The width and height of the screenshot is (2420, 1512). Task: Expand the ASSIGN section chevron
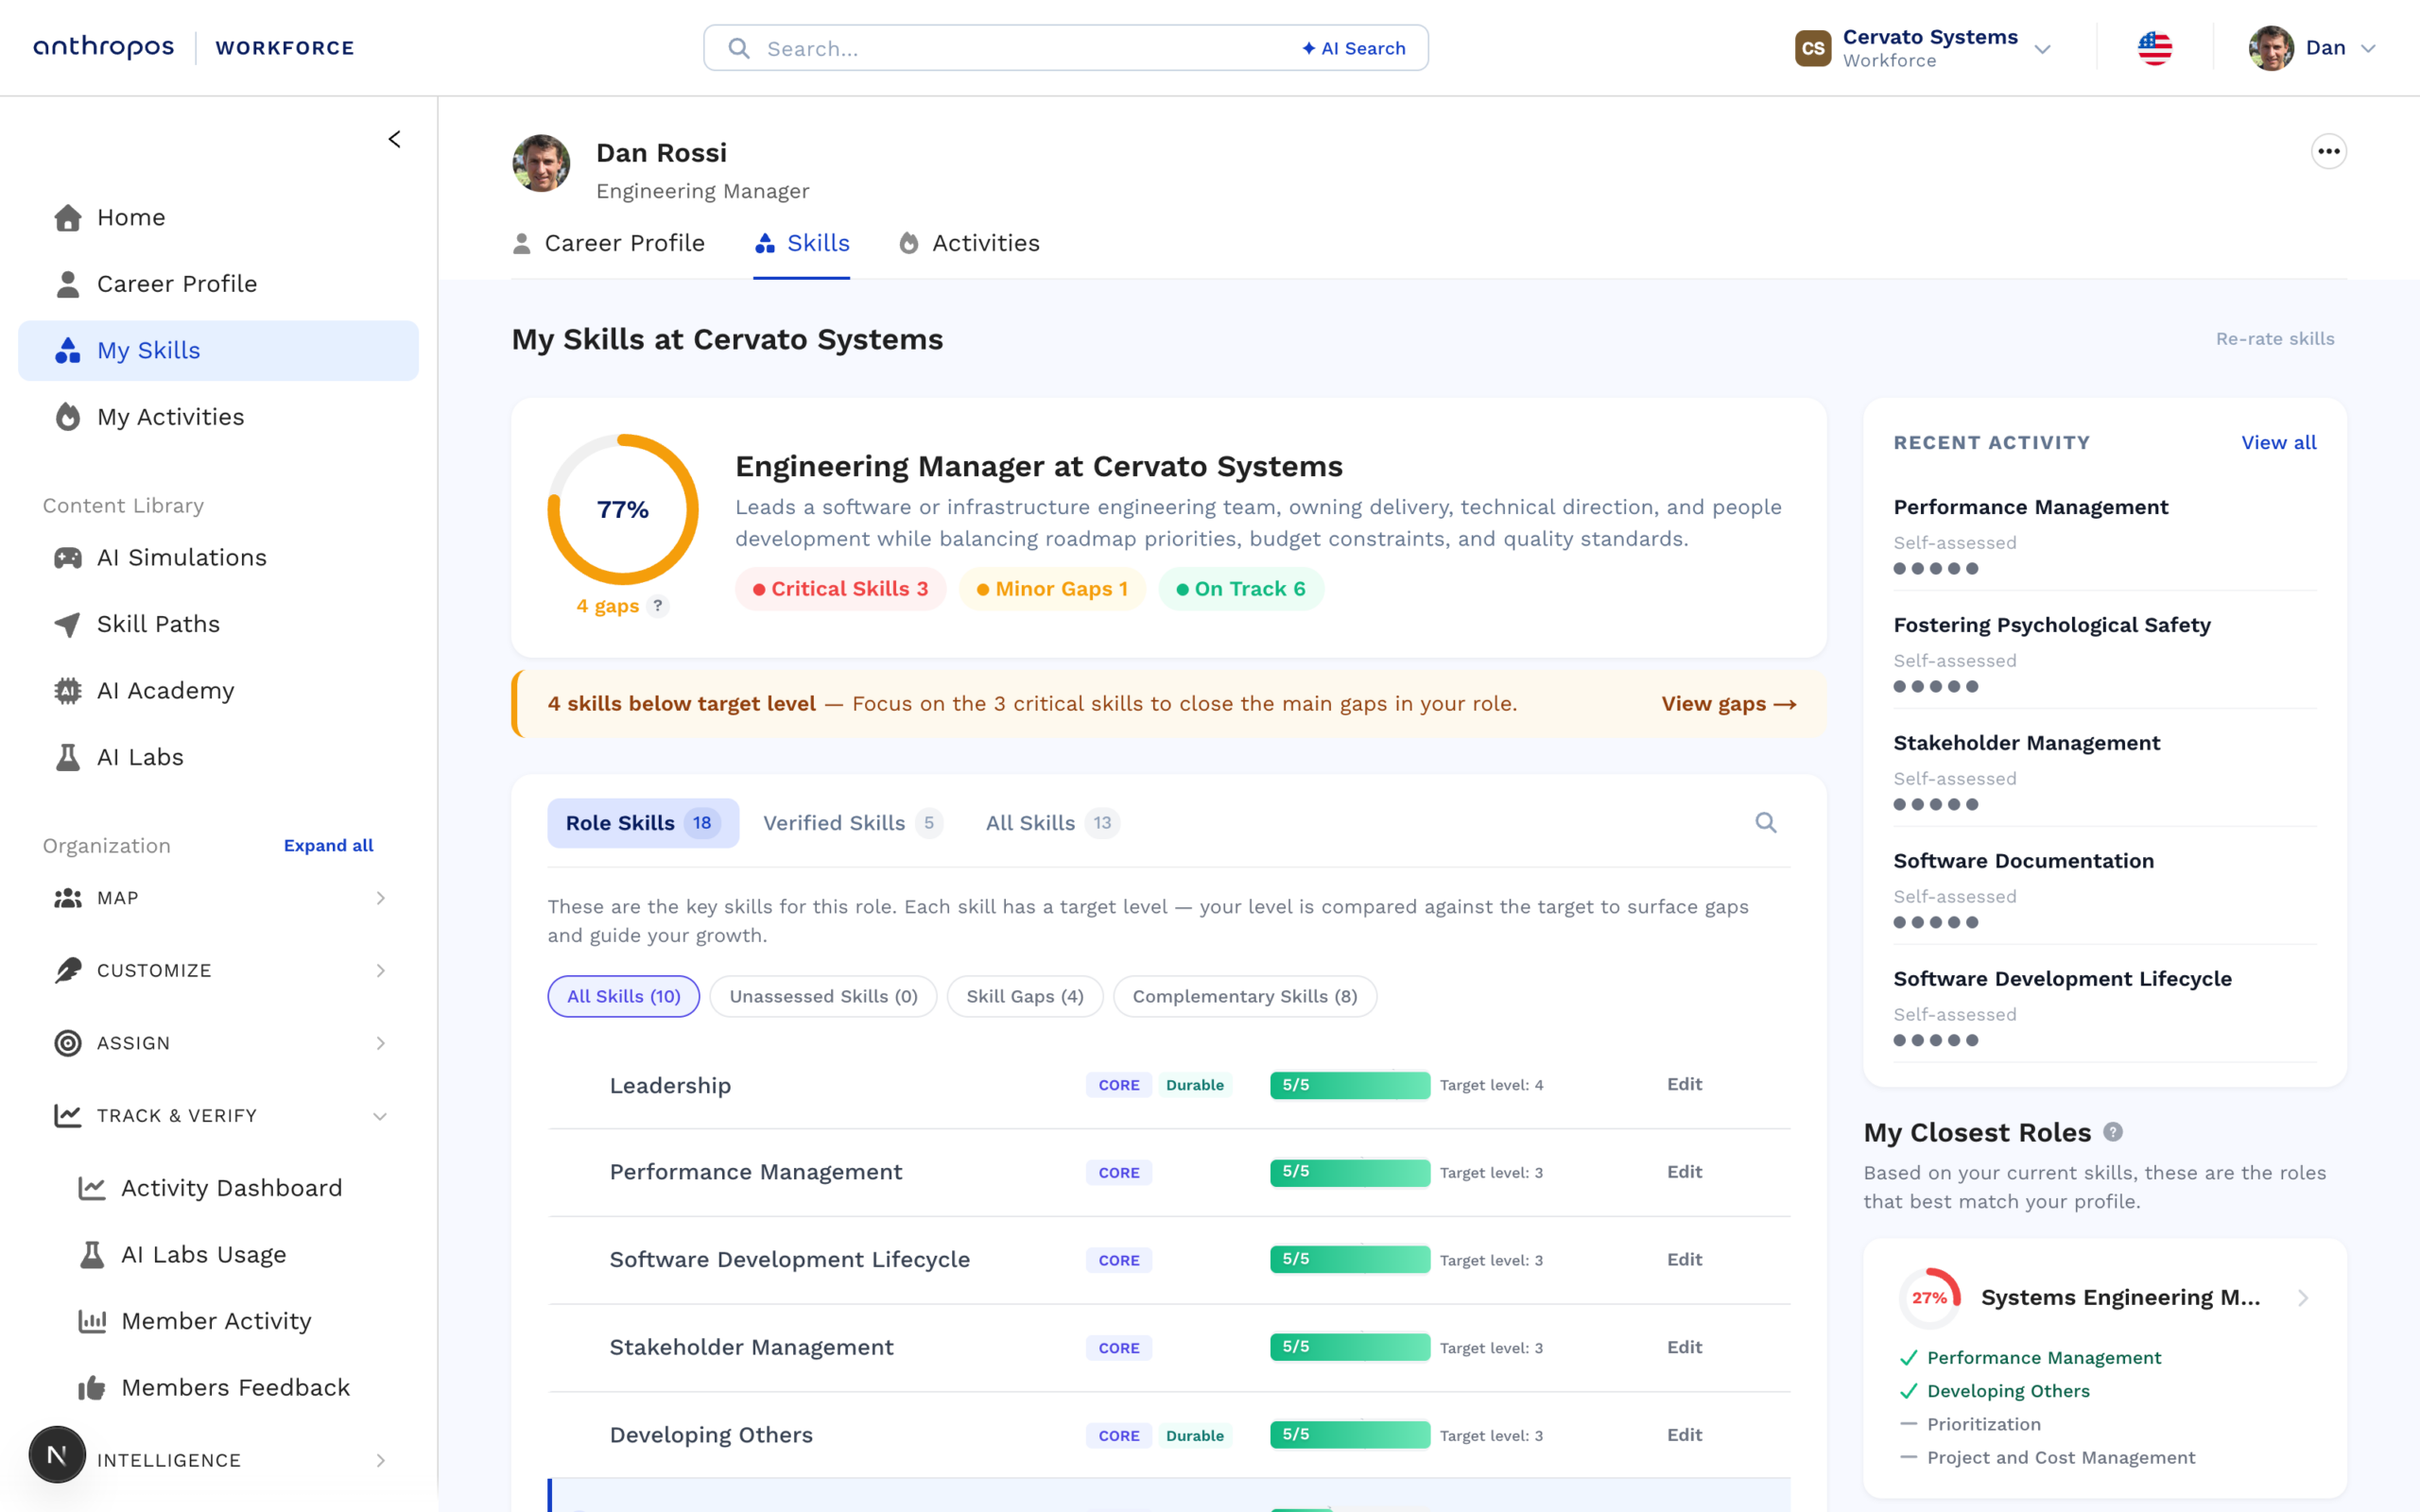tap(381, 1043)
